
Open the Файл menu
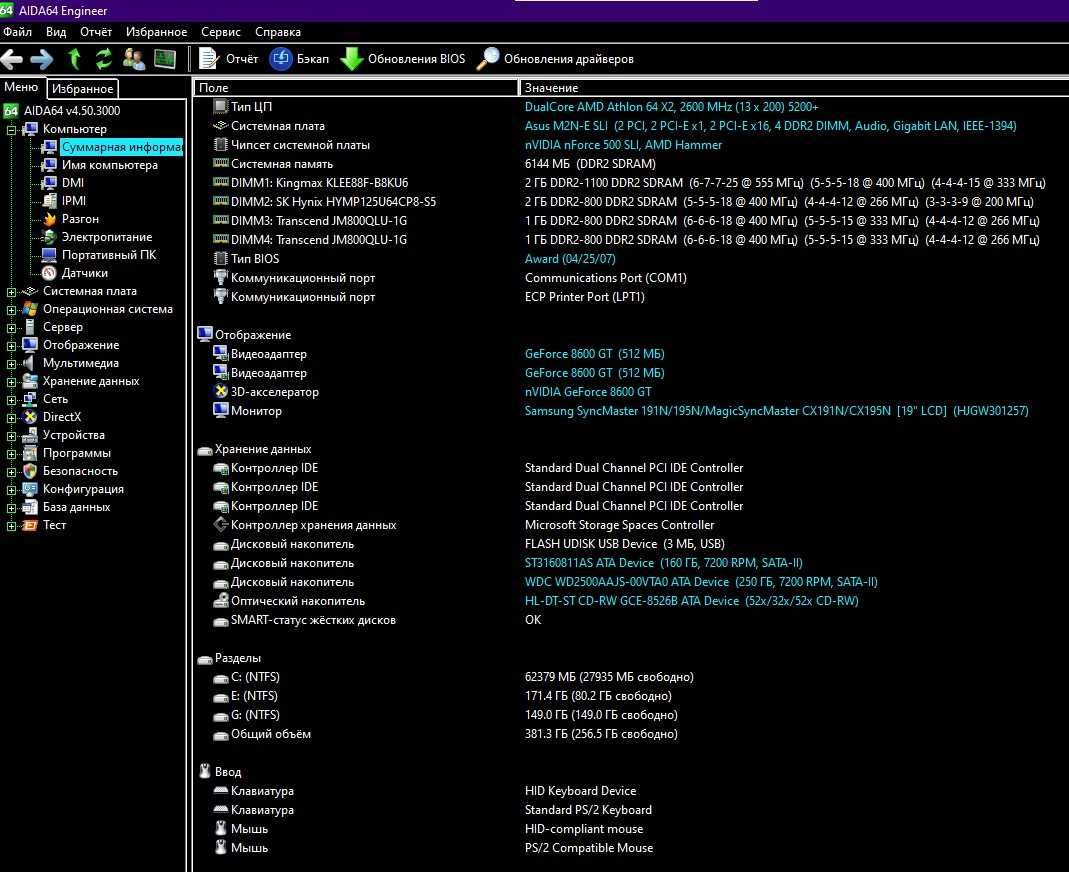pyautogui.click(x=18, y=32)
